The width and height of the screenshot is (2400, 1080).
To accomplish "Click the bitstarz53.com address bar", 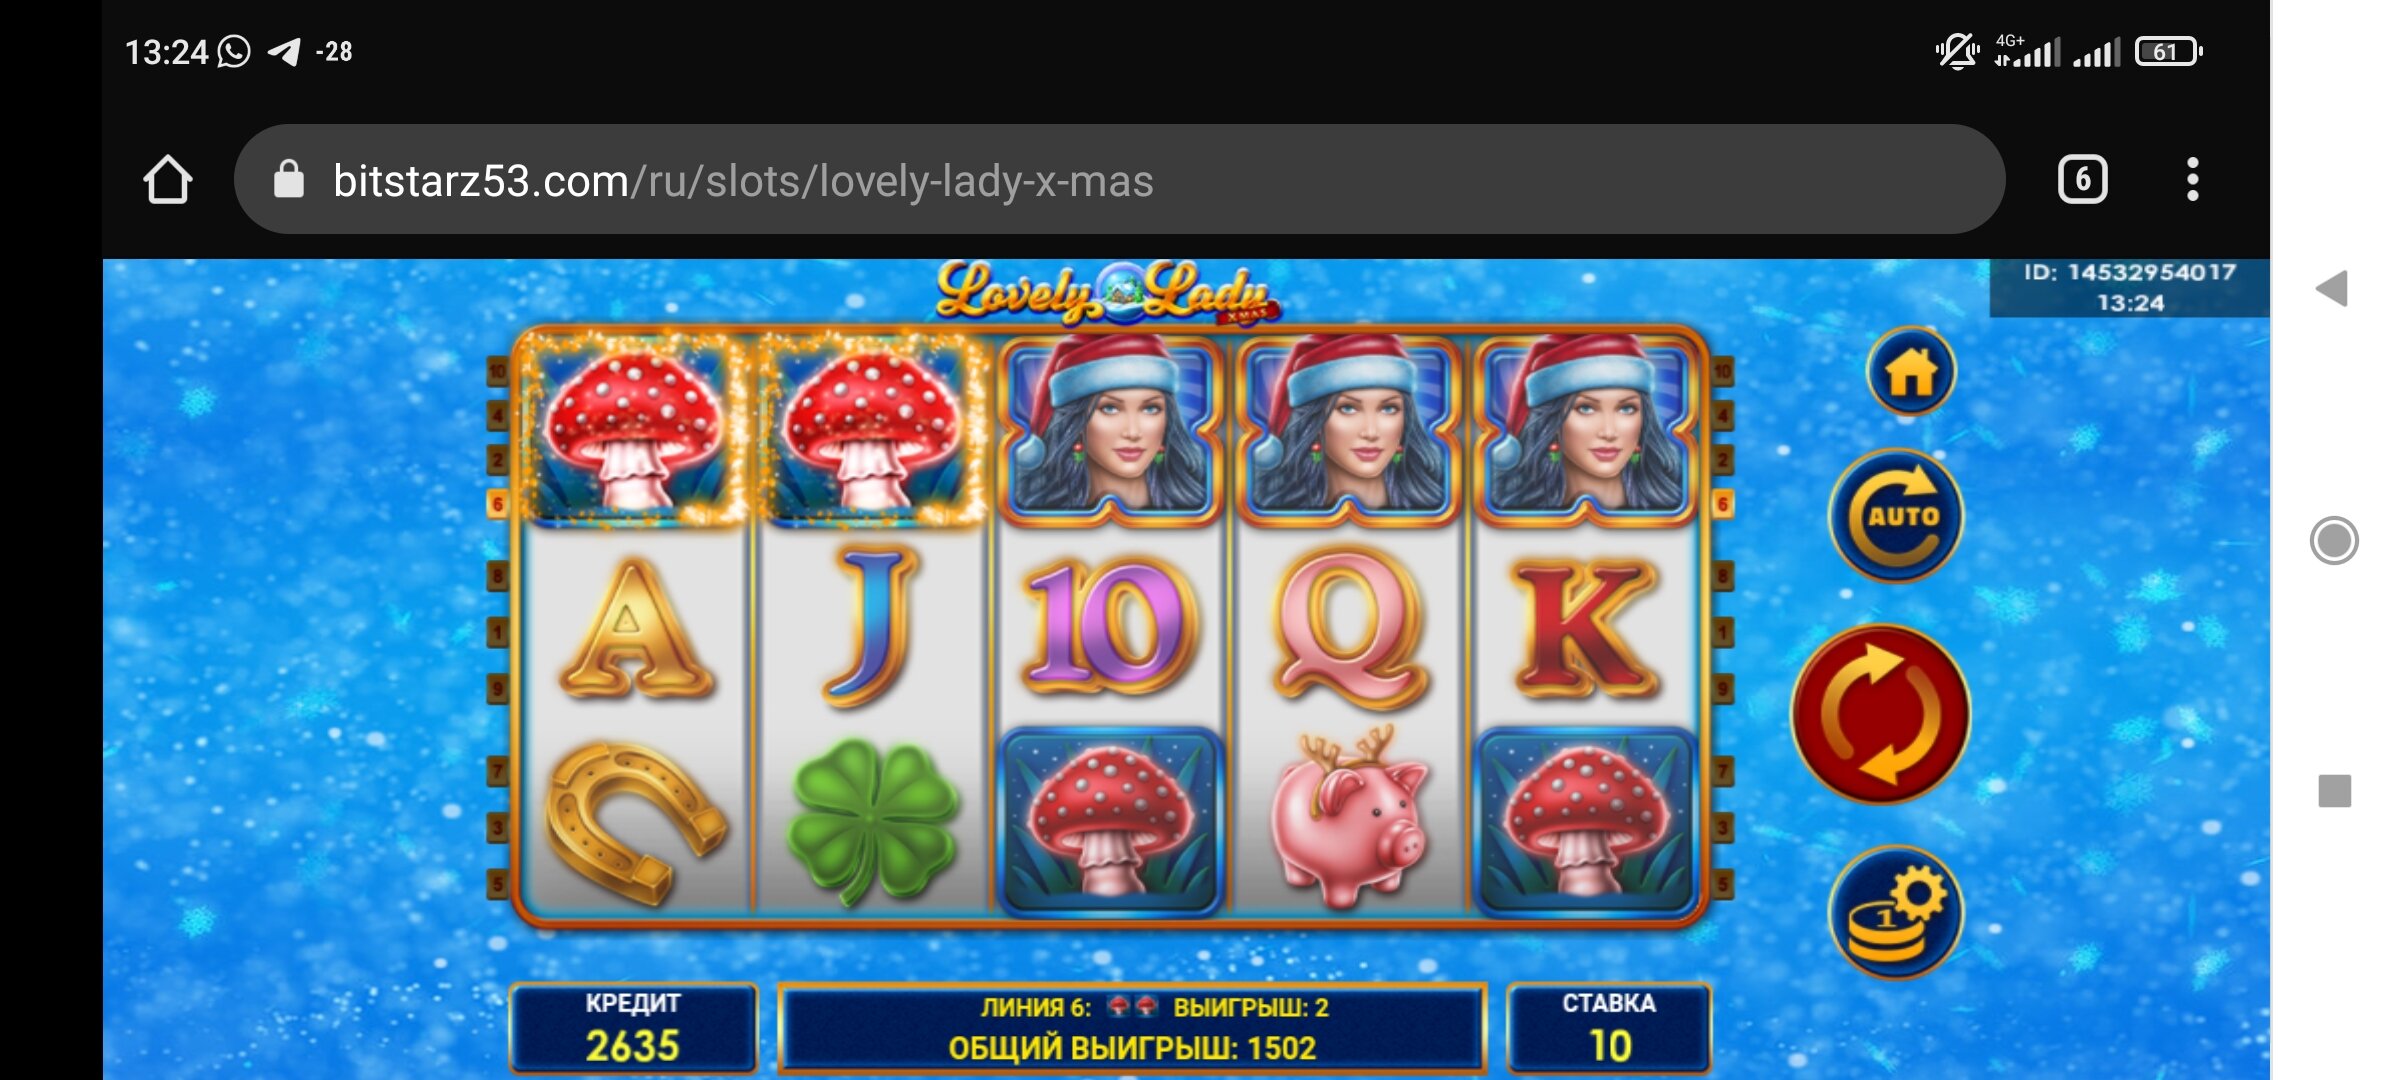I will (x=1119, y=180).
